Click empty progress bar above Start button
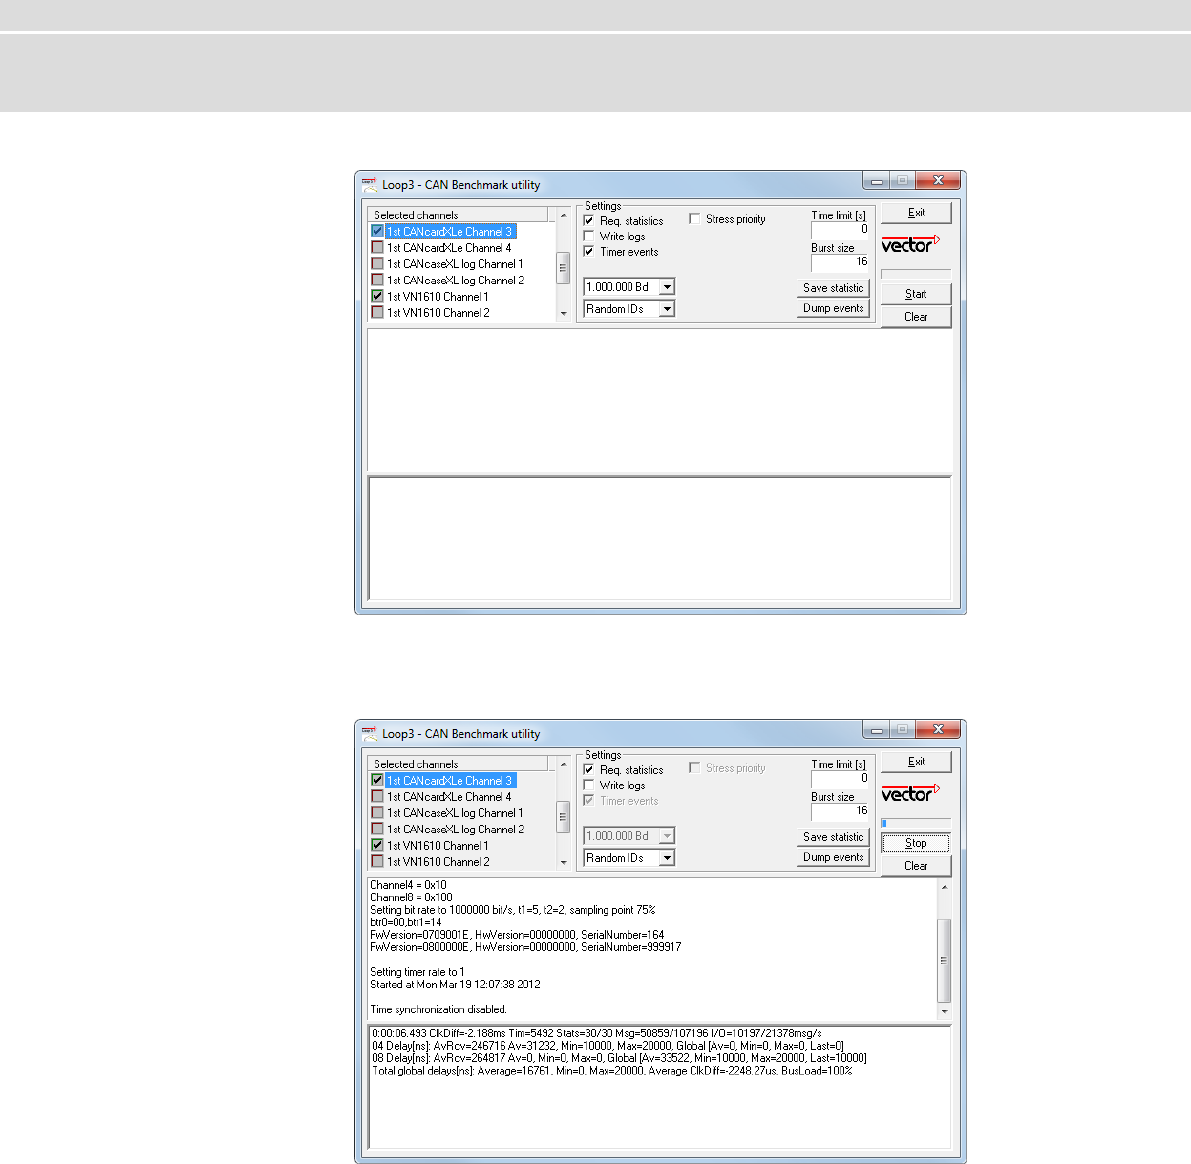Image resolution: width=1191 pixels, height=1164 pixels. (916, 274)
